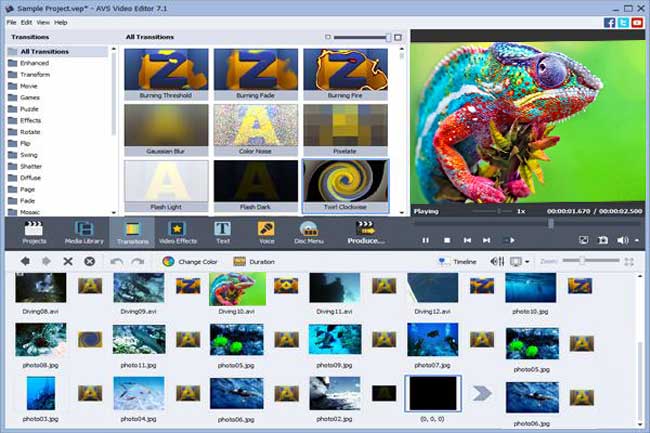Open the Projects section
Image resolution: width=650 pixels, height=433 pixels.
[35, 231]
